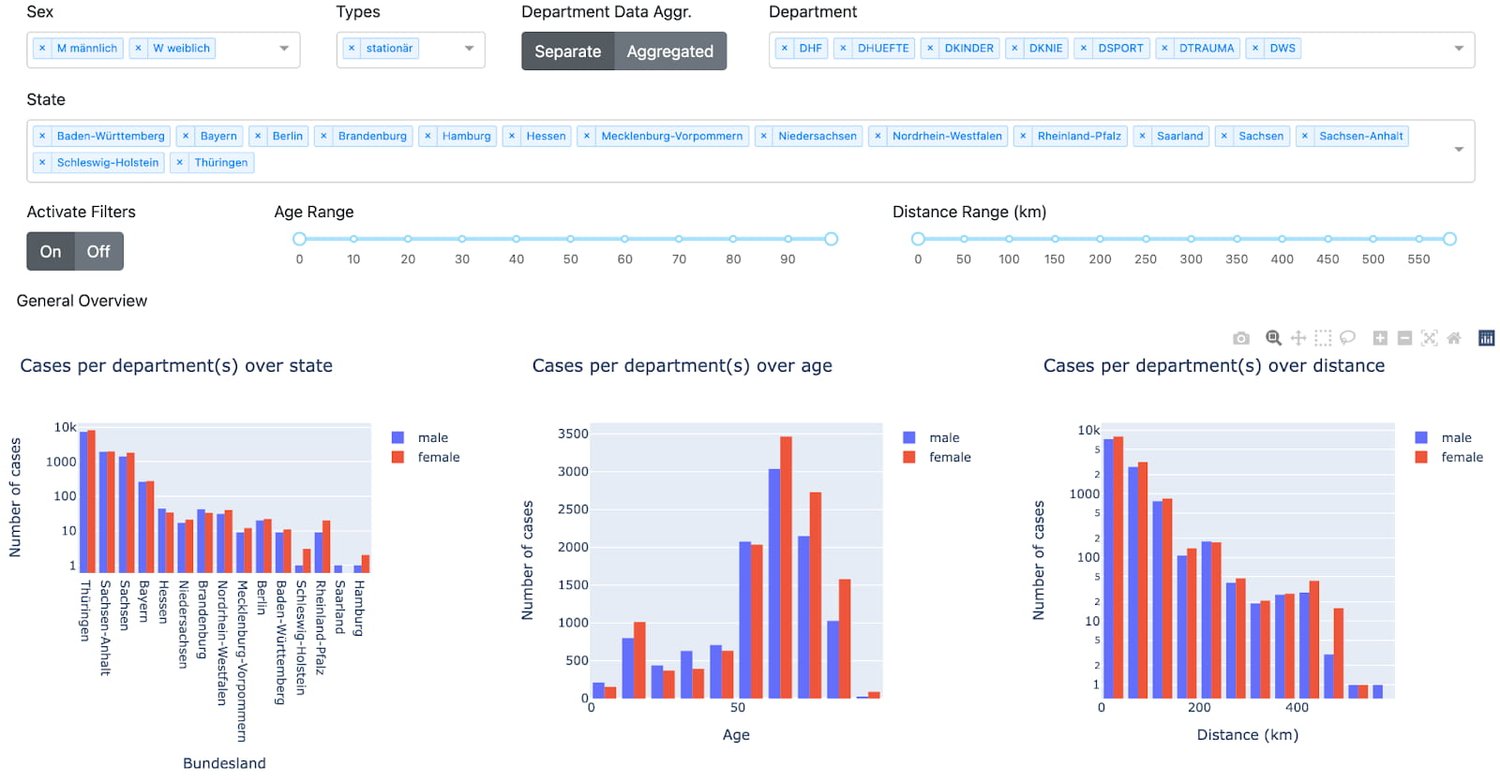Remove Rheinland-Pfalz state tag
This screenshot has width=1500, height=780.
point(1023,136)
